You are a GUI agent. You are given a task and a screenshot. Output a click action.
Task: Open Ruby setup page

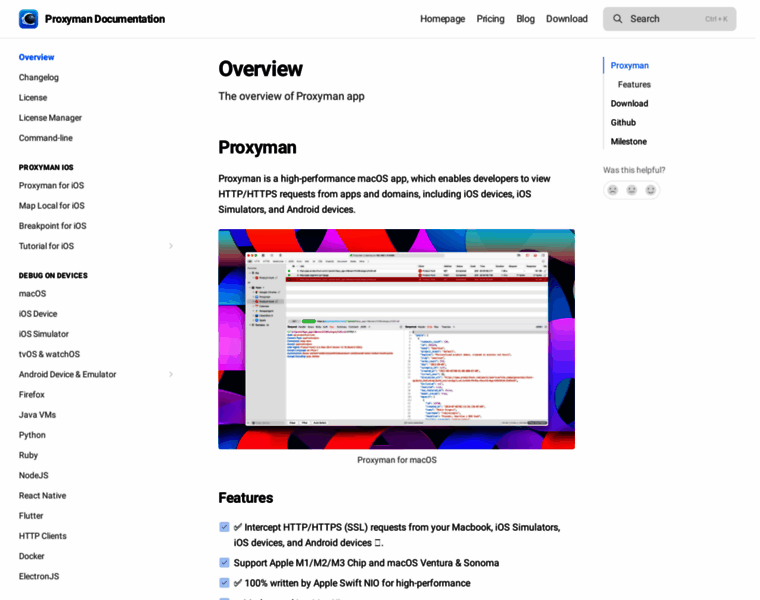[x=28, y=455]
